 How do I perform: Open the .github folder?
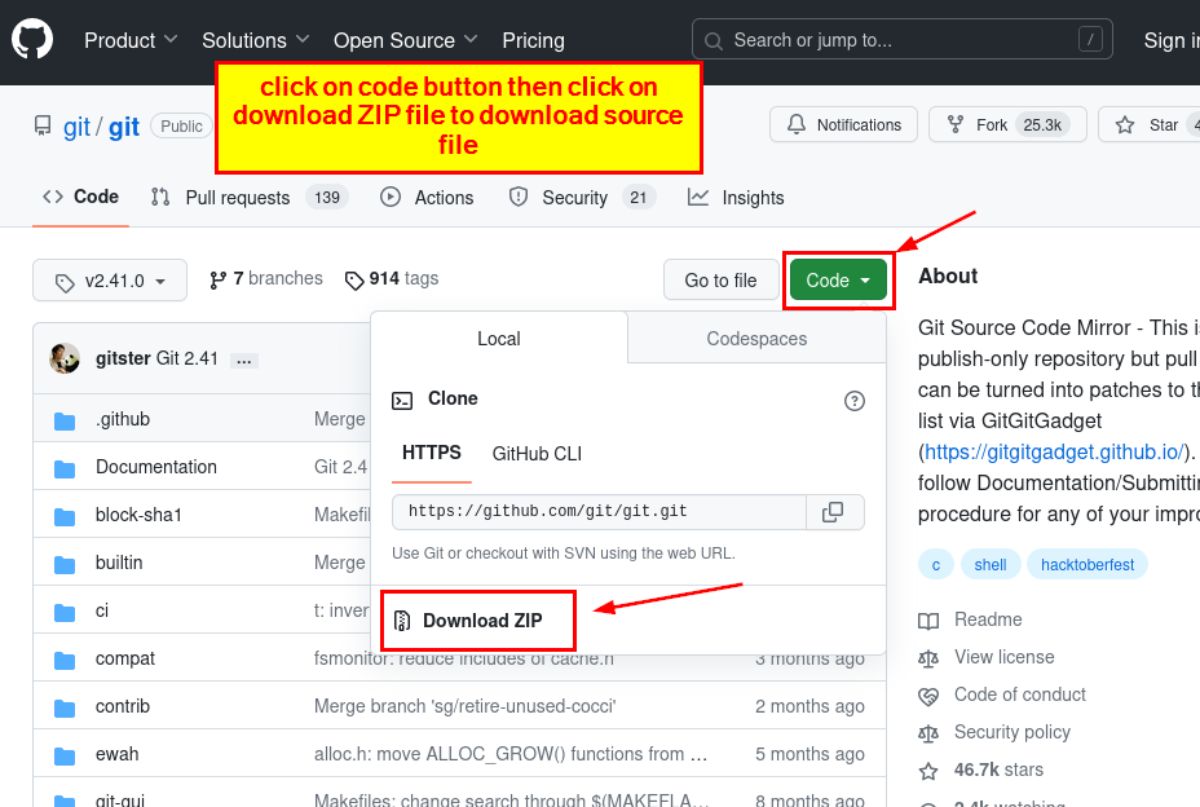coord(122,419)
